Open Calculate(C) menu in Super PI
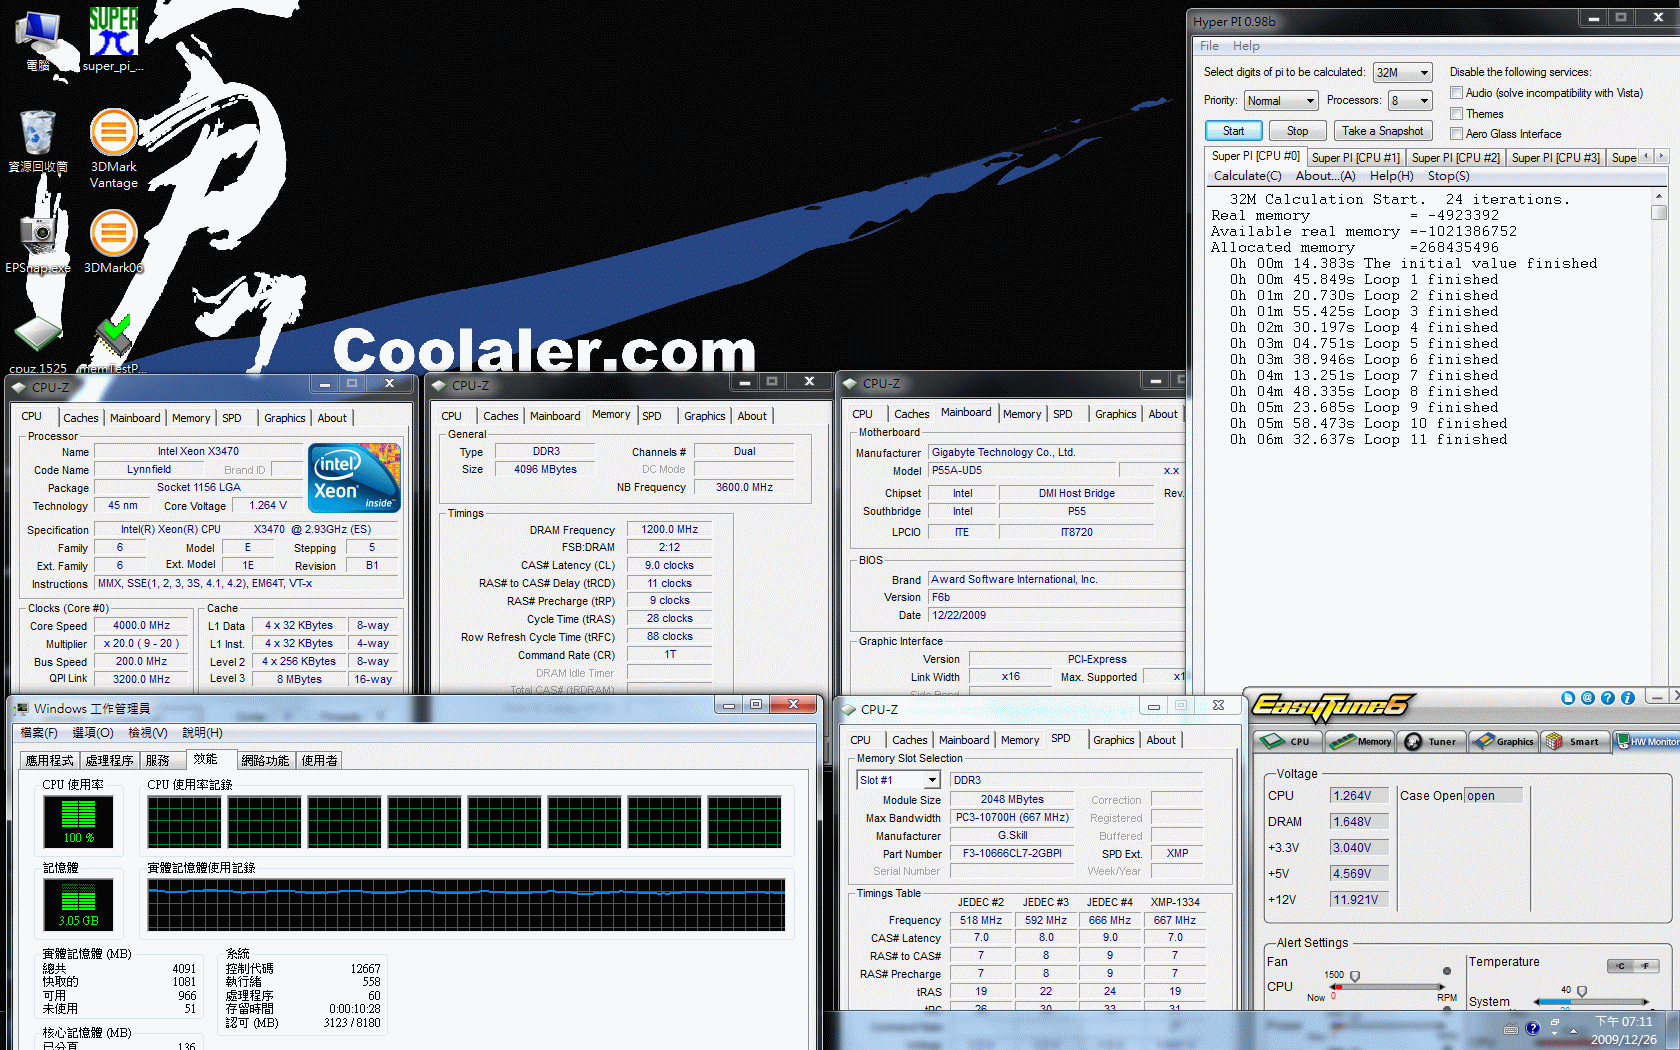1680x1050 pixels. [x=1247, y=176]
